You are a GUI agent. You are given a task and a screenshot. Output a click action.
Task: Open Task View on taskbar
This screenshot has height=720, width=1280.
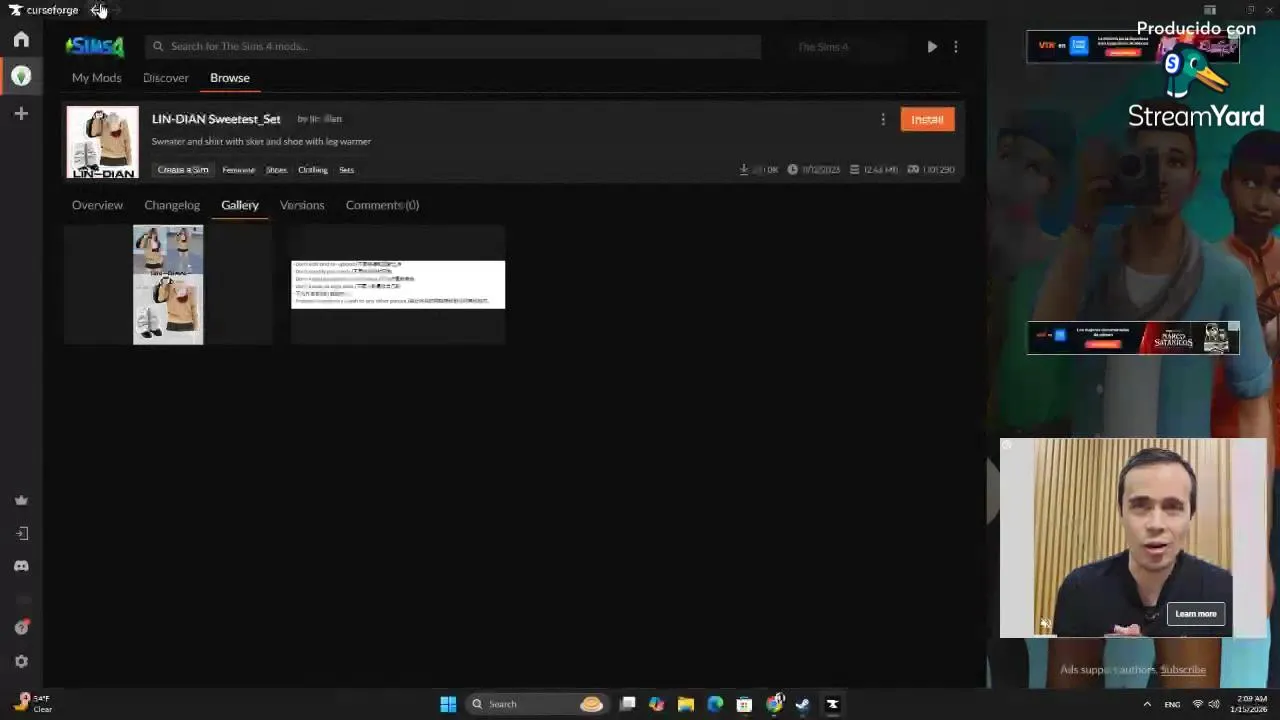click(628, 704)
